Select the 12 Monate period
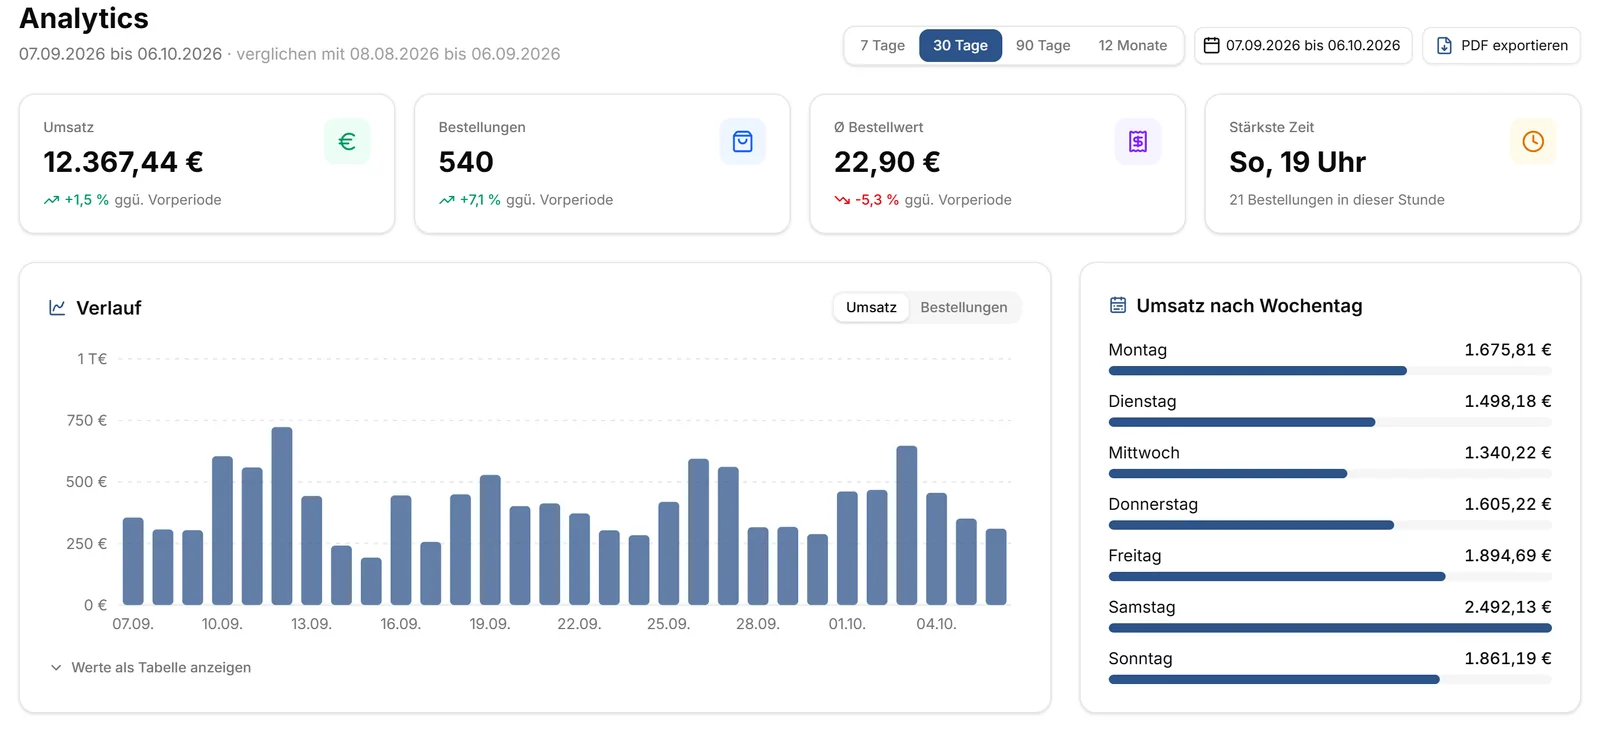 tap(1133, 46)
